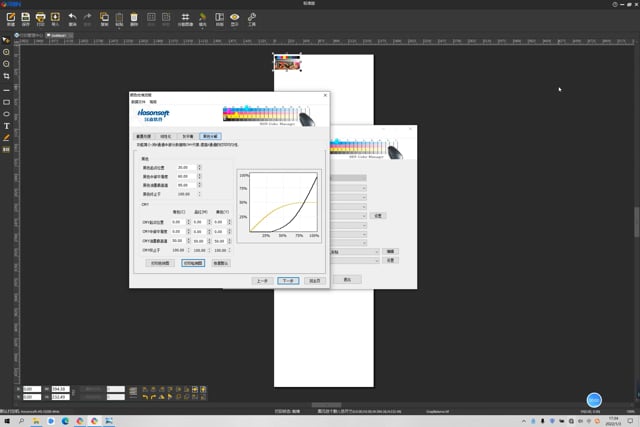Click the Import icon with the down arrow

click(55, 17)
